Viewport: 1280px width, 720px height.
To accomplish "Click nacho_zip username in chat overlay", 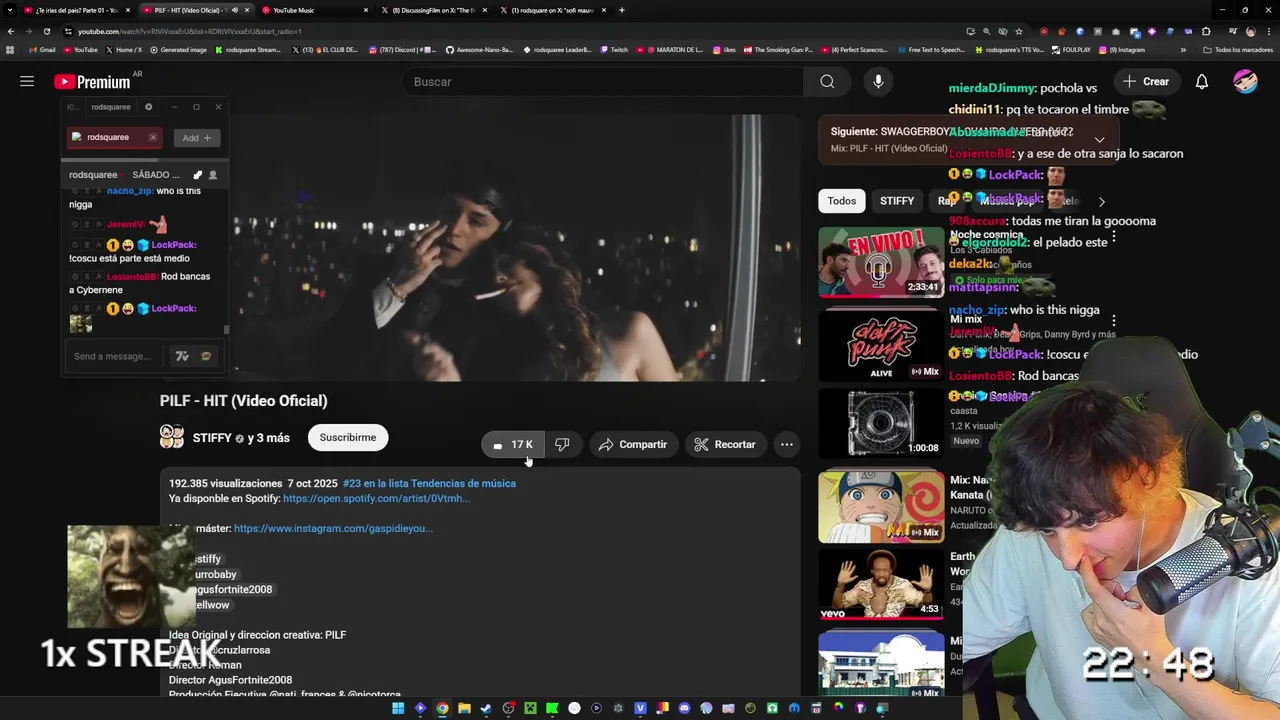I will [130, 190].
